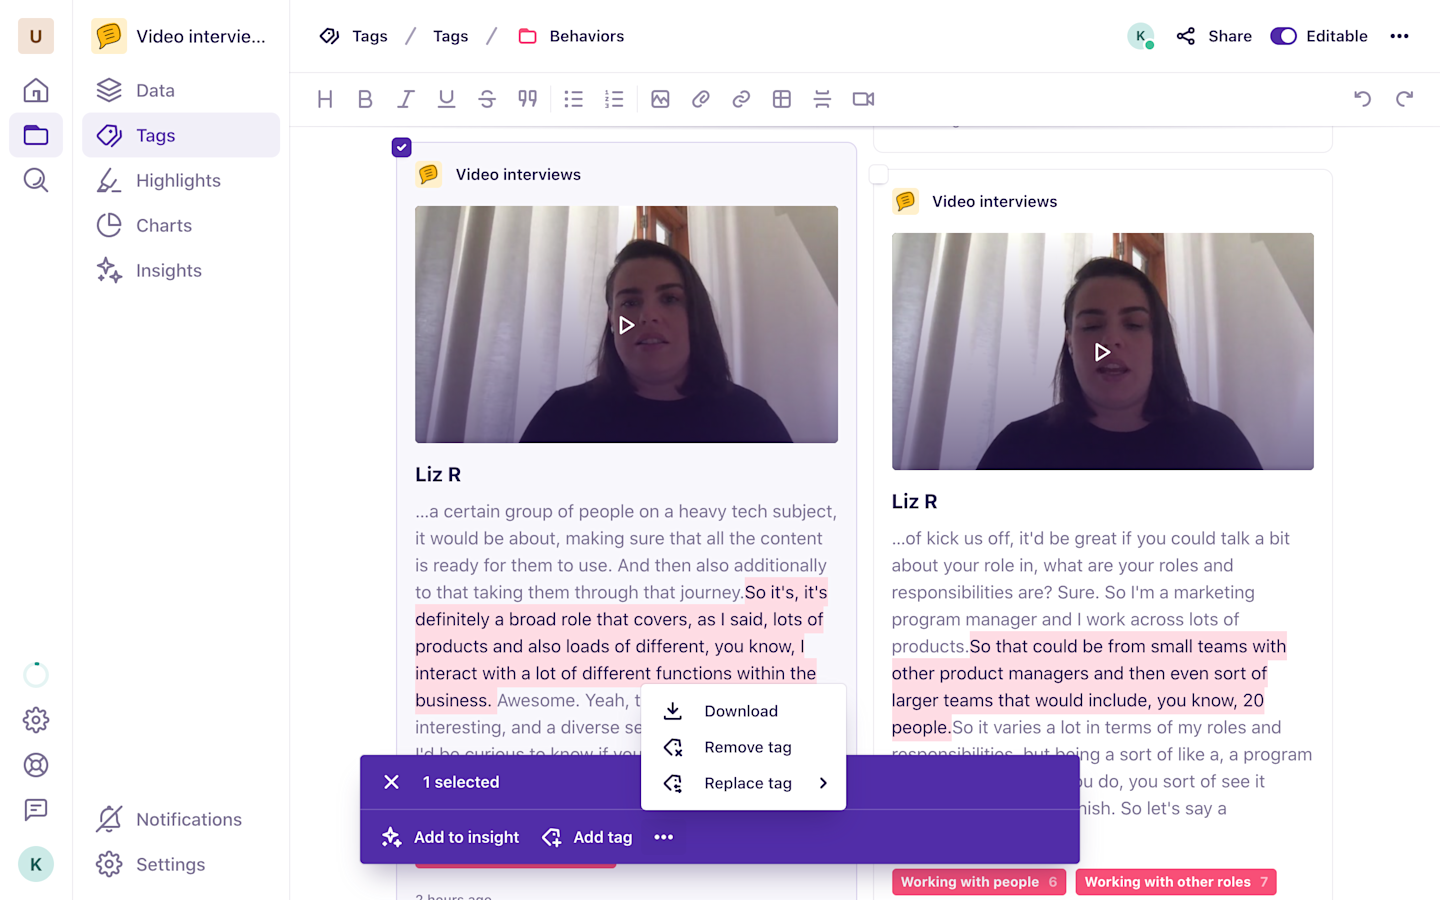Click the '1 selected' label
1440x900 pixels.
[461, 782]
